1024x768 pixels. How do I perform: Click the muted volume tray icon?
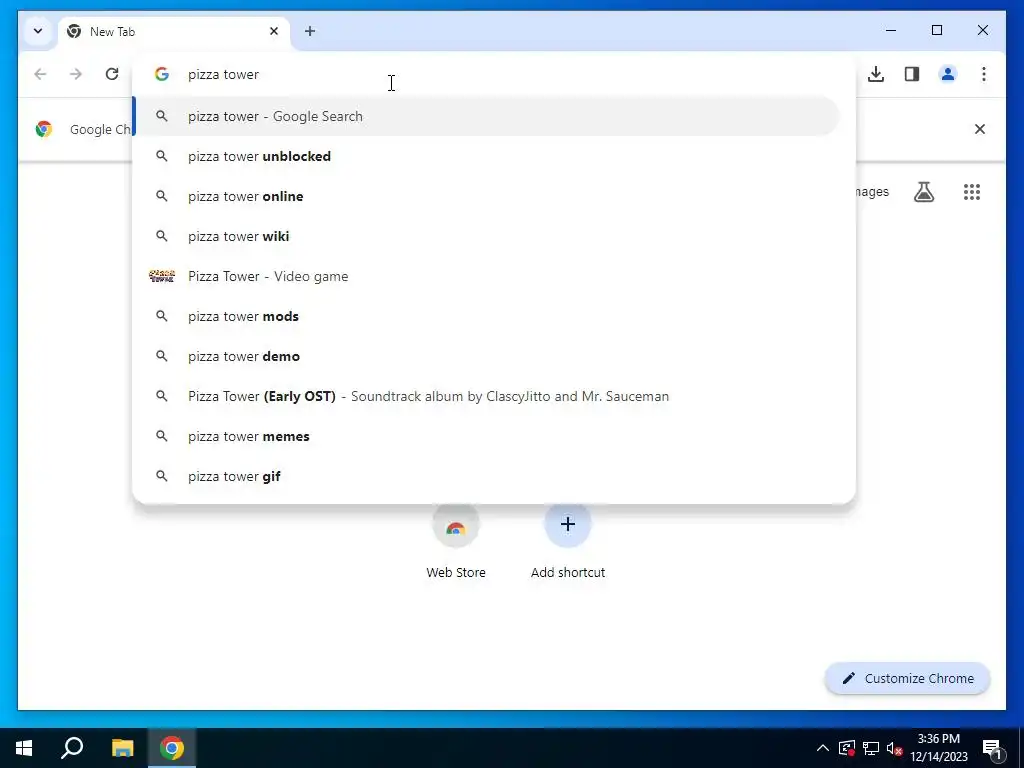[894, 748]
